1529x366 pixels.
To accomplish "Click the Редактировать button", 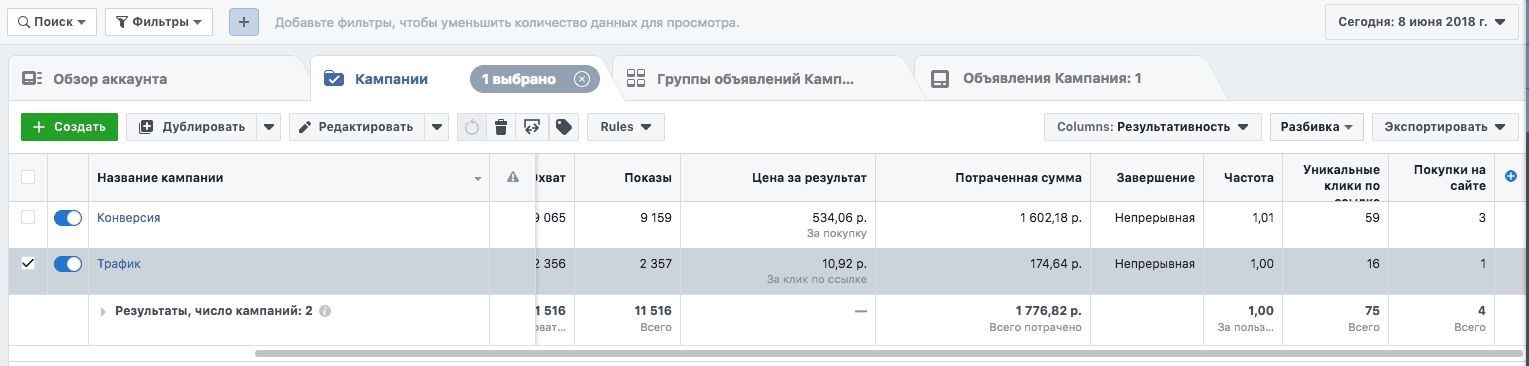I will tap(358, 127).
